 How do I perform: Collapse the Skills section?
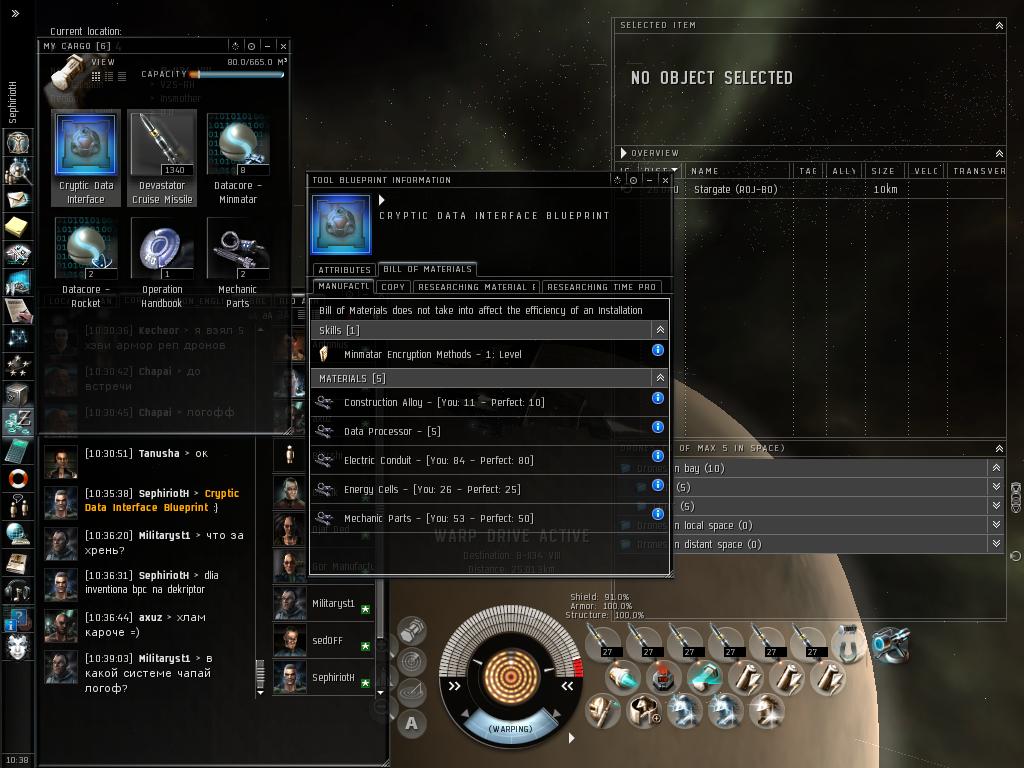tap(660, 330)
